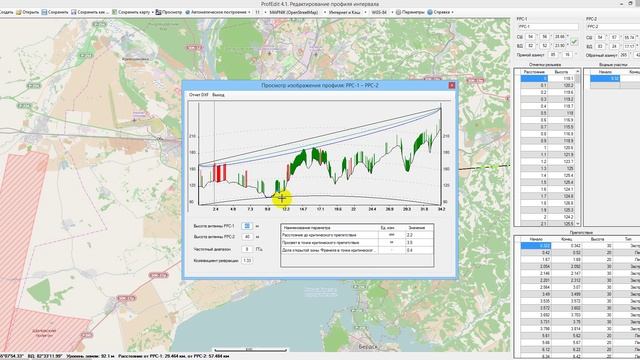Click the Прямой азимут degrees field
This screenshot has width=640, height=360.
coord(553,55)
